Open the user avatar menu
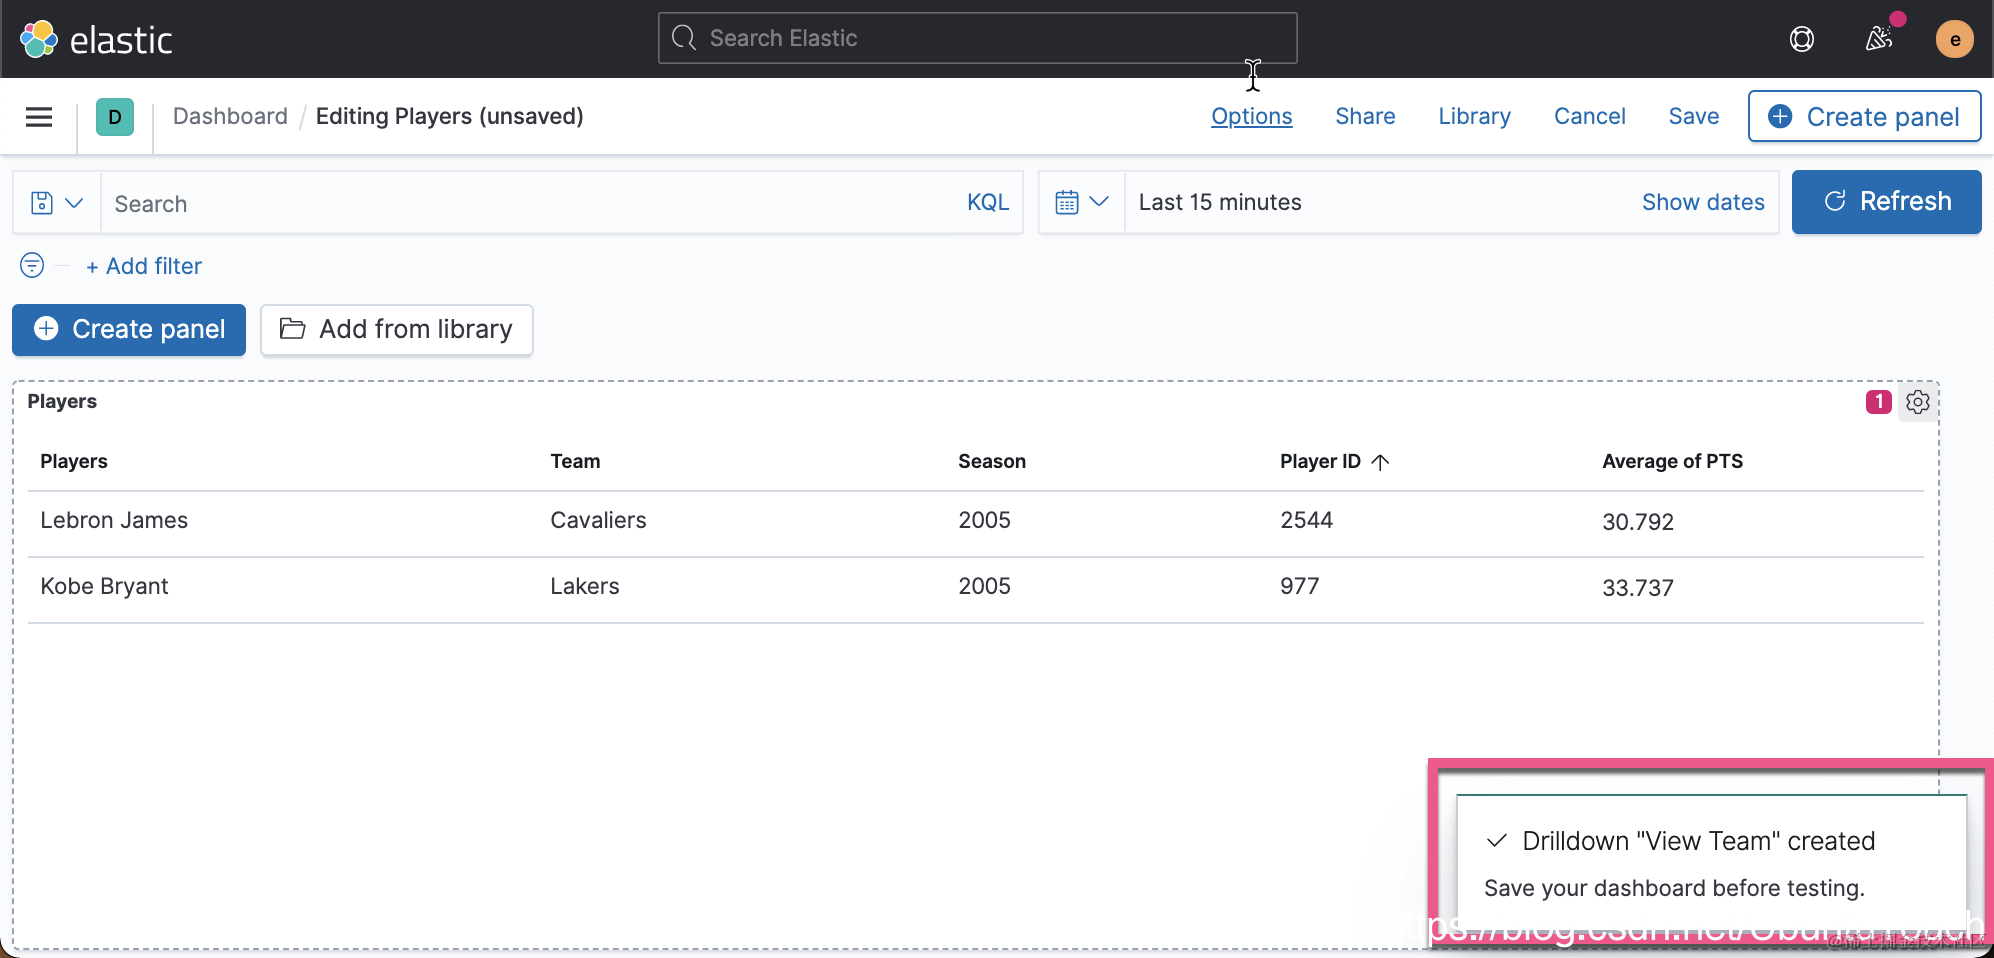The image size is (1994, 958). (1954, 39)
